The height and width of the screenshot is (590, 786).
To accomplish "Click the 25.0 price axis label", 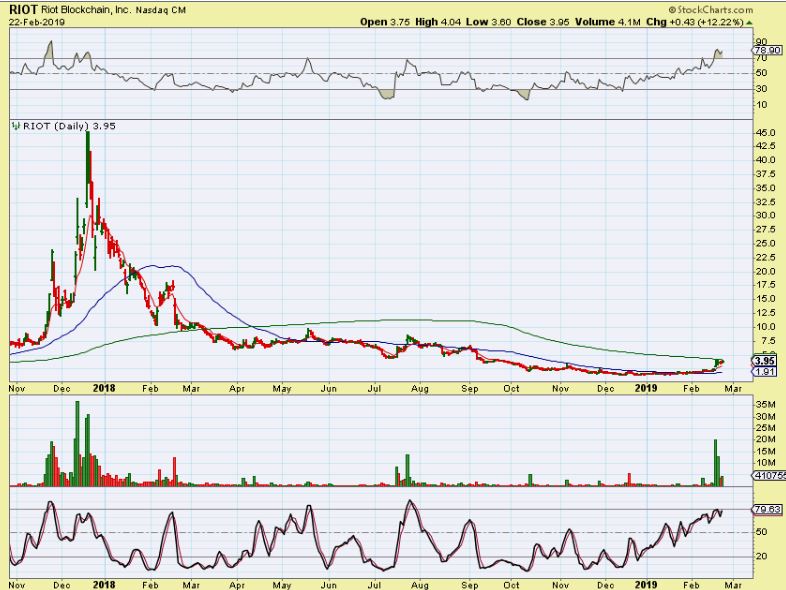I will 765,244.
